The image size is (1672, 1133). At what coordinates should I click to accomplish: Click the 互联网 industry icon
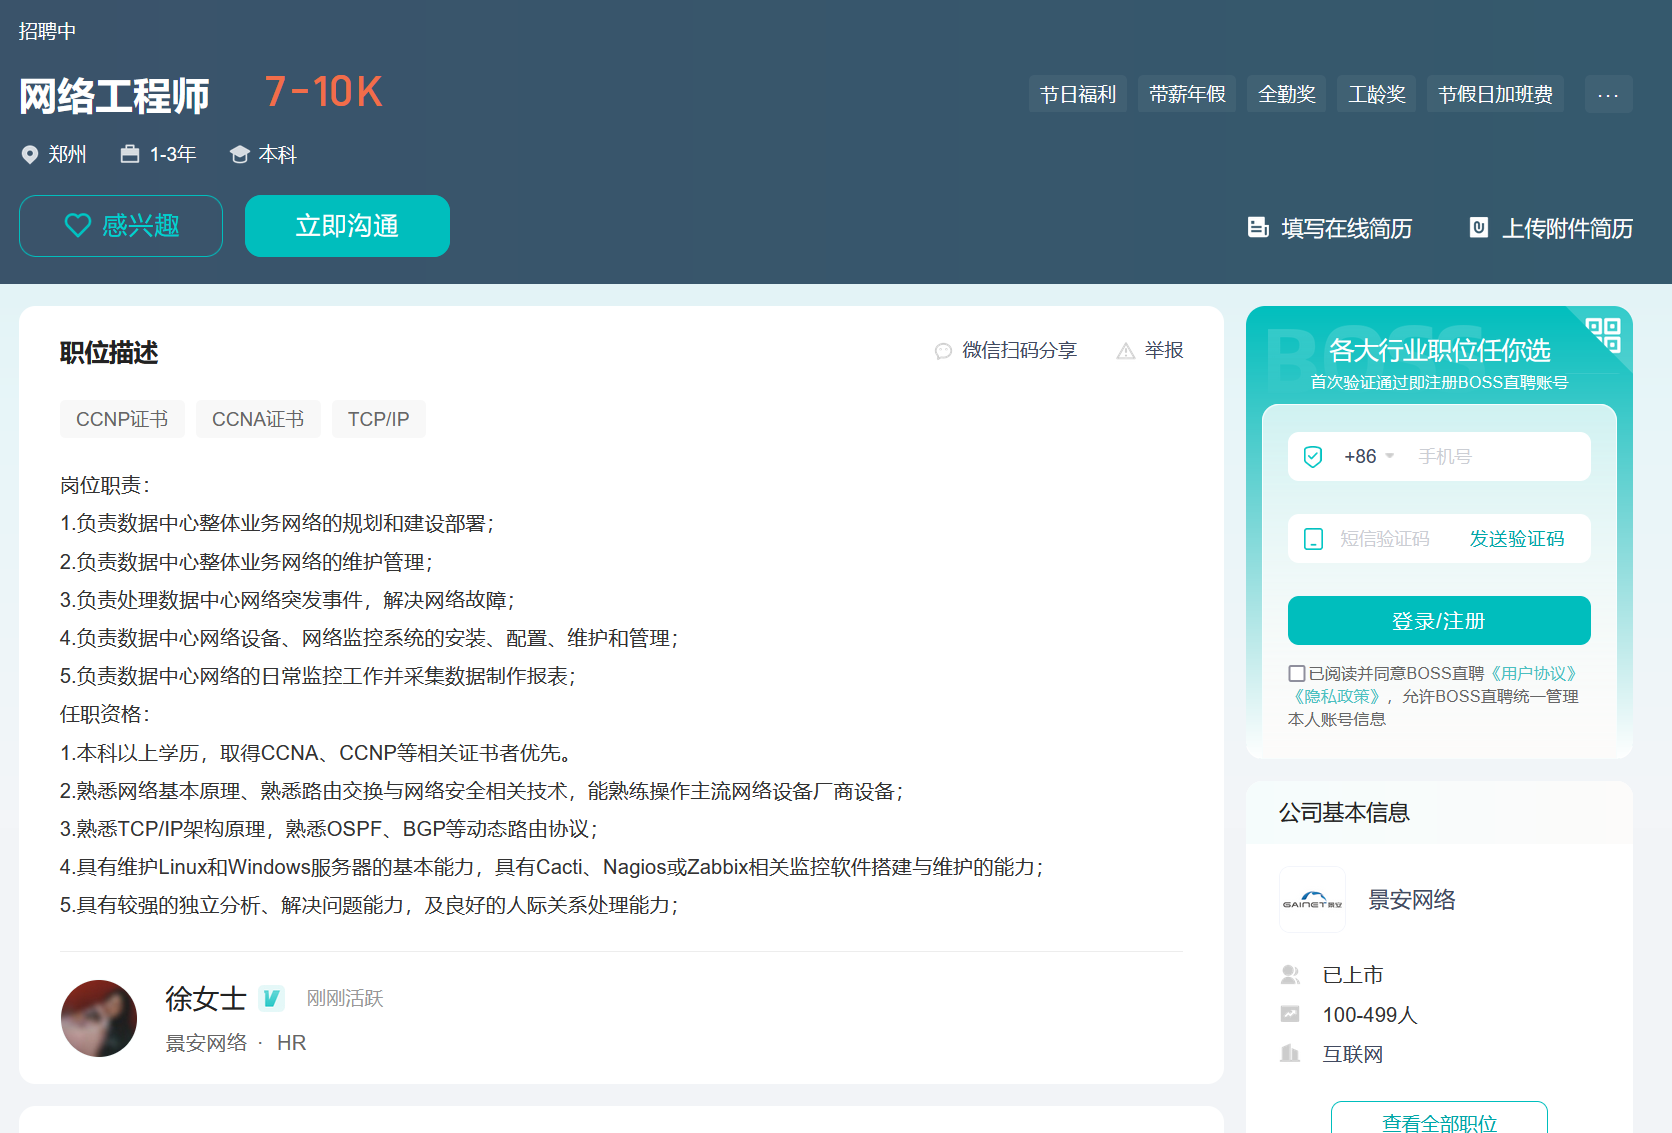1290,1054
